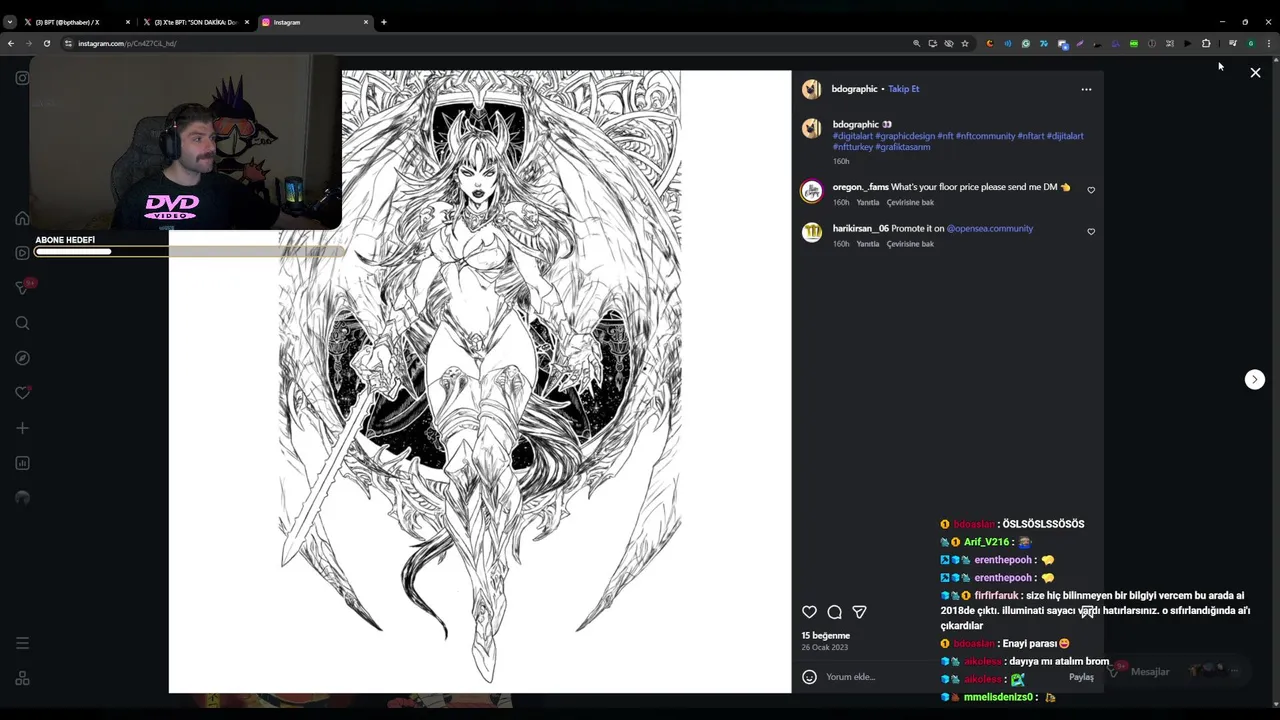Image resolution: width=1280 pixels, height=720 pixels.
Task: Open Chrome extensions puzzle icon
Action: 1206,43
